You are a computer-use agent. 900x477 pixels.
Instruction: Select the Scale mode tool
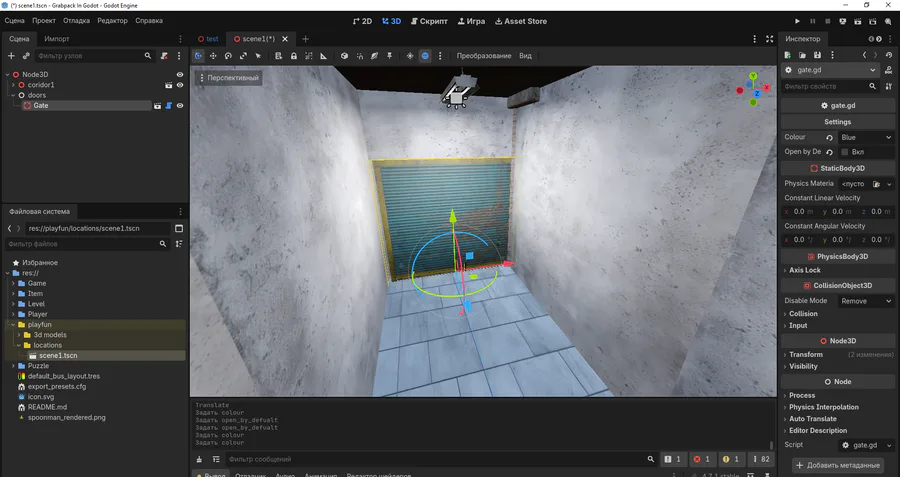(243, 56)
